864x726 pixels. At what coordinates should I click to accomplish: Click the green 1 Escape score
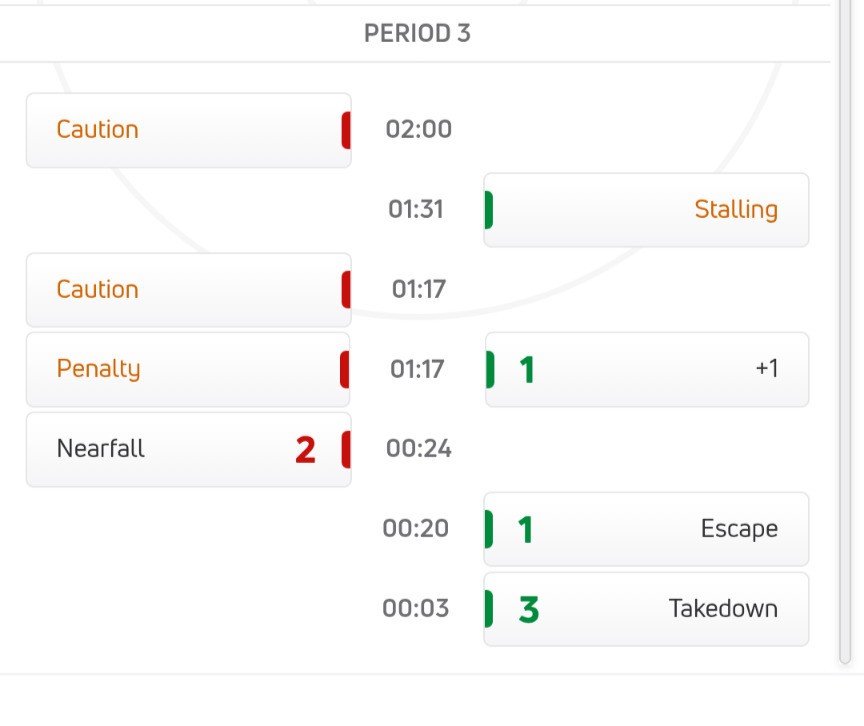click(526, 530)
